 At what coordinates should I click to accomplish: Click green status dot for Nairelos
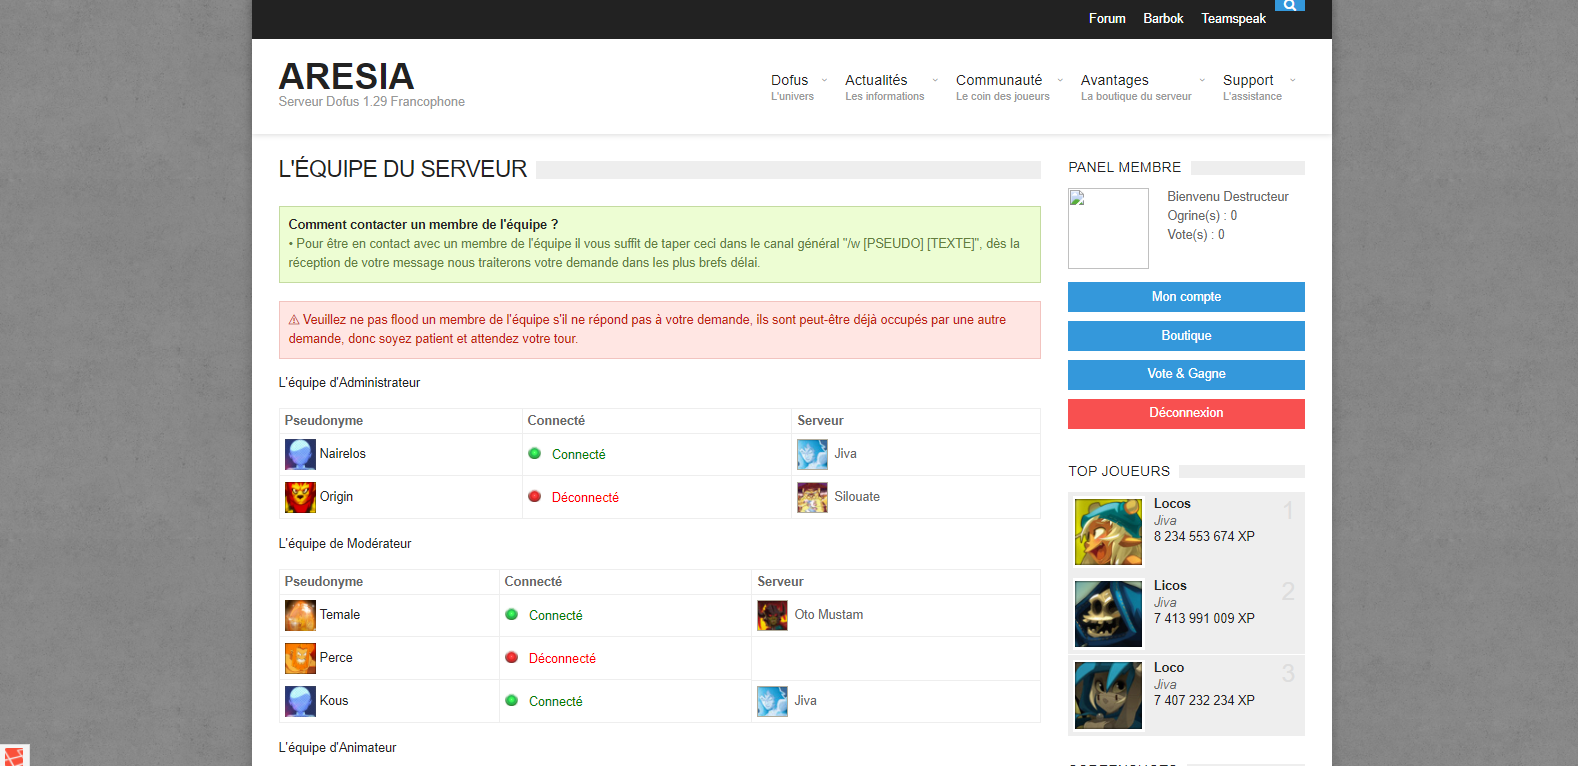[534, 453]
